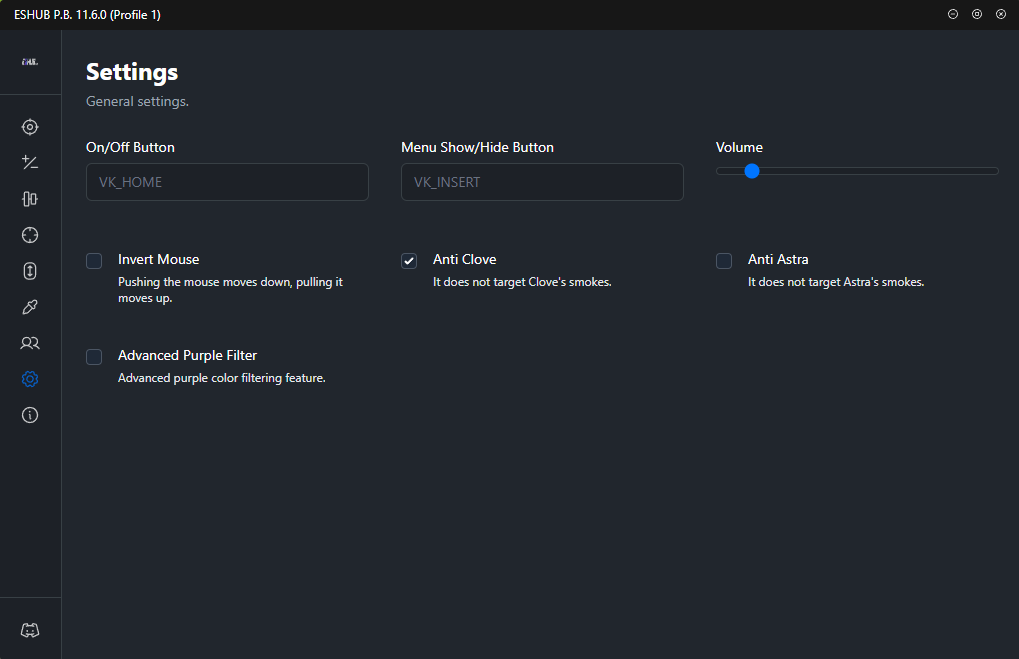
Task: Select the eyedropper color picker icon
Action: (x=30, y=307)
